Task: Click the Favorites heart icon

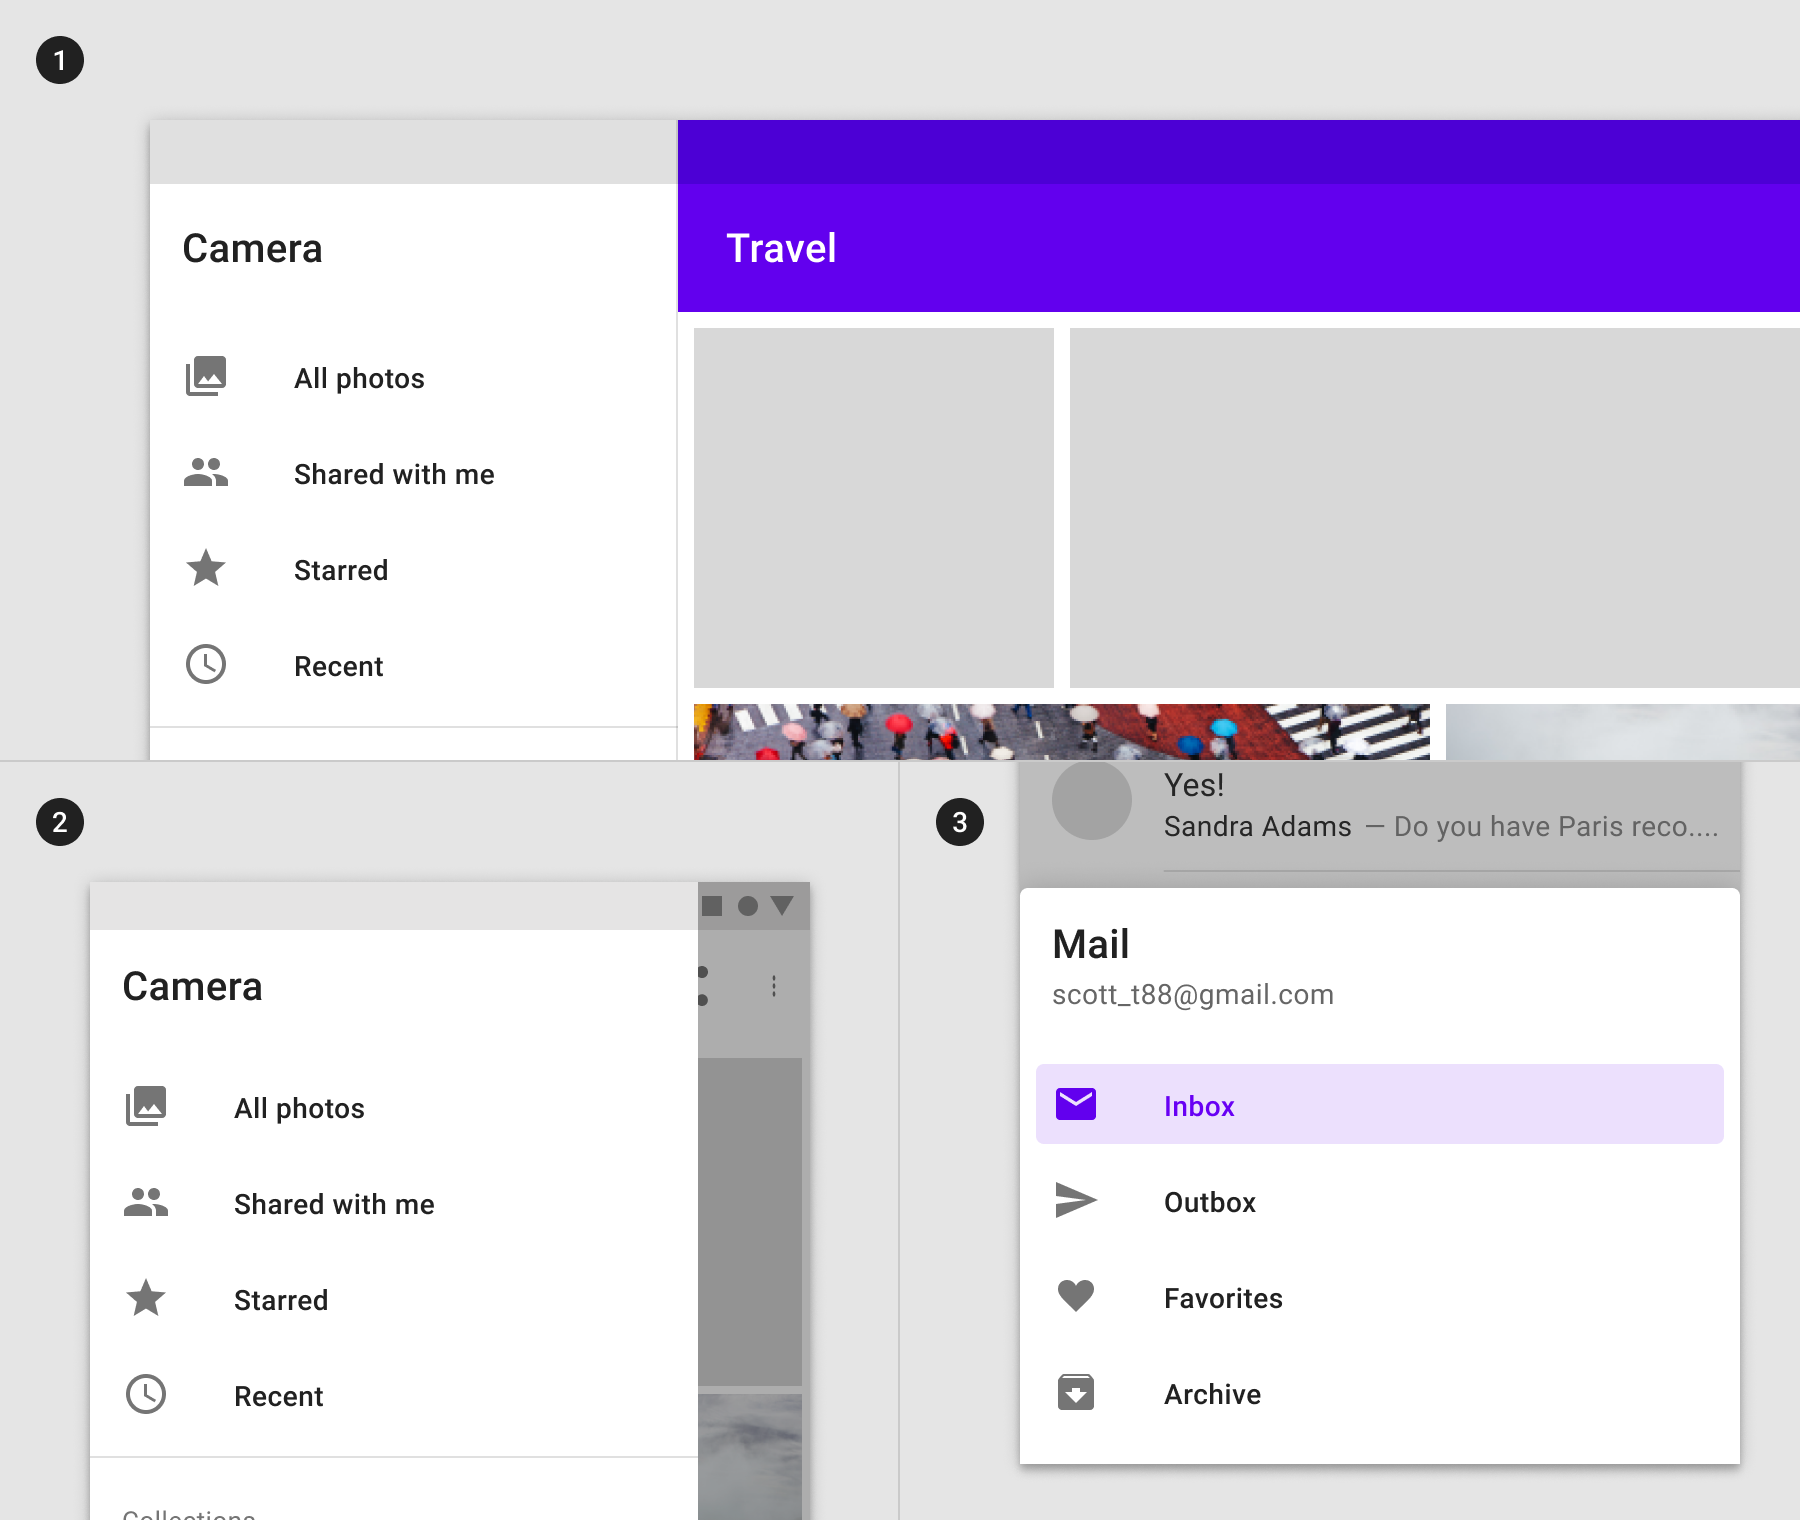Action: pos(1076,1296)
